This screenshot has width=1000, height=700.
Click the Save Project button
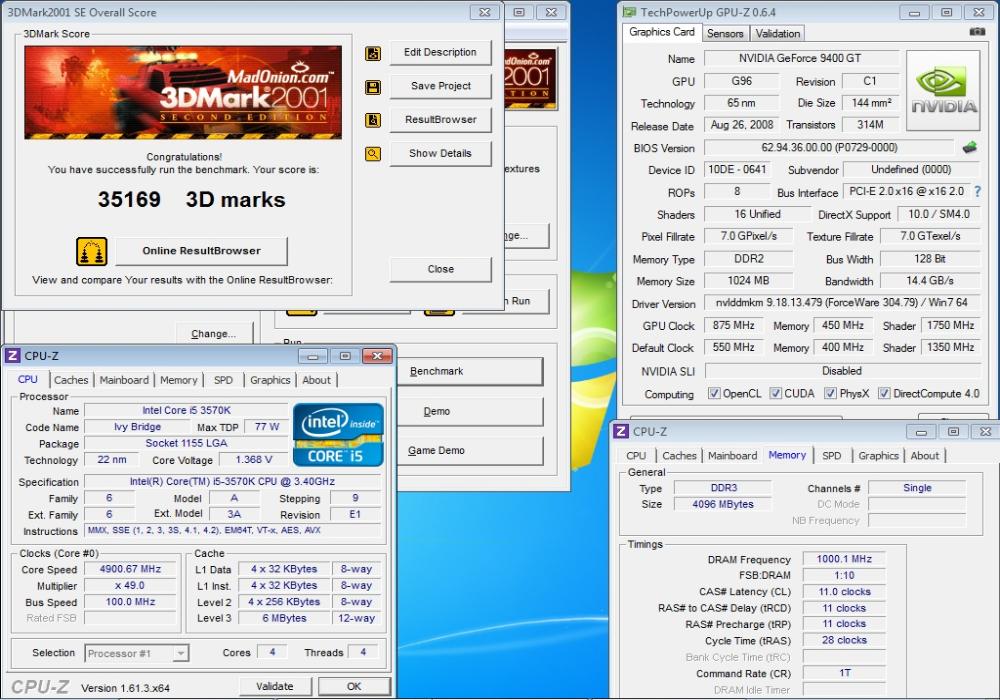440,86
